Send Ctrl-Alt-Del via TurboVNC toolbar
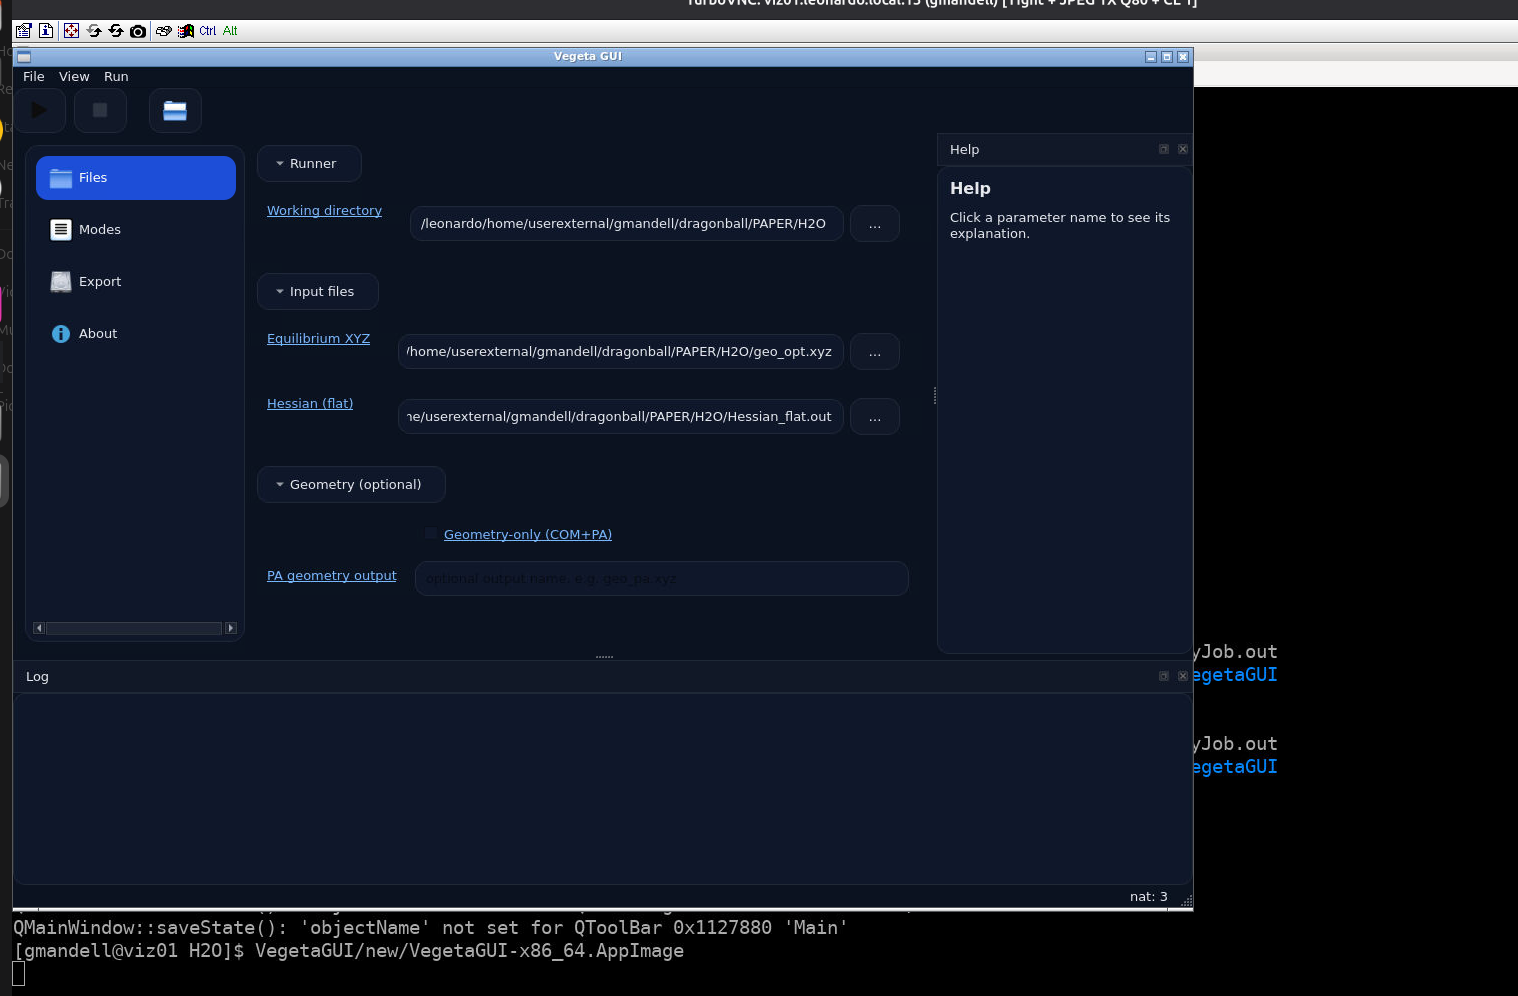The height and width of the screenshot is (996, 1518). [x=163, y=31]
